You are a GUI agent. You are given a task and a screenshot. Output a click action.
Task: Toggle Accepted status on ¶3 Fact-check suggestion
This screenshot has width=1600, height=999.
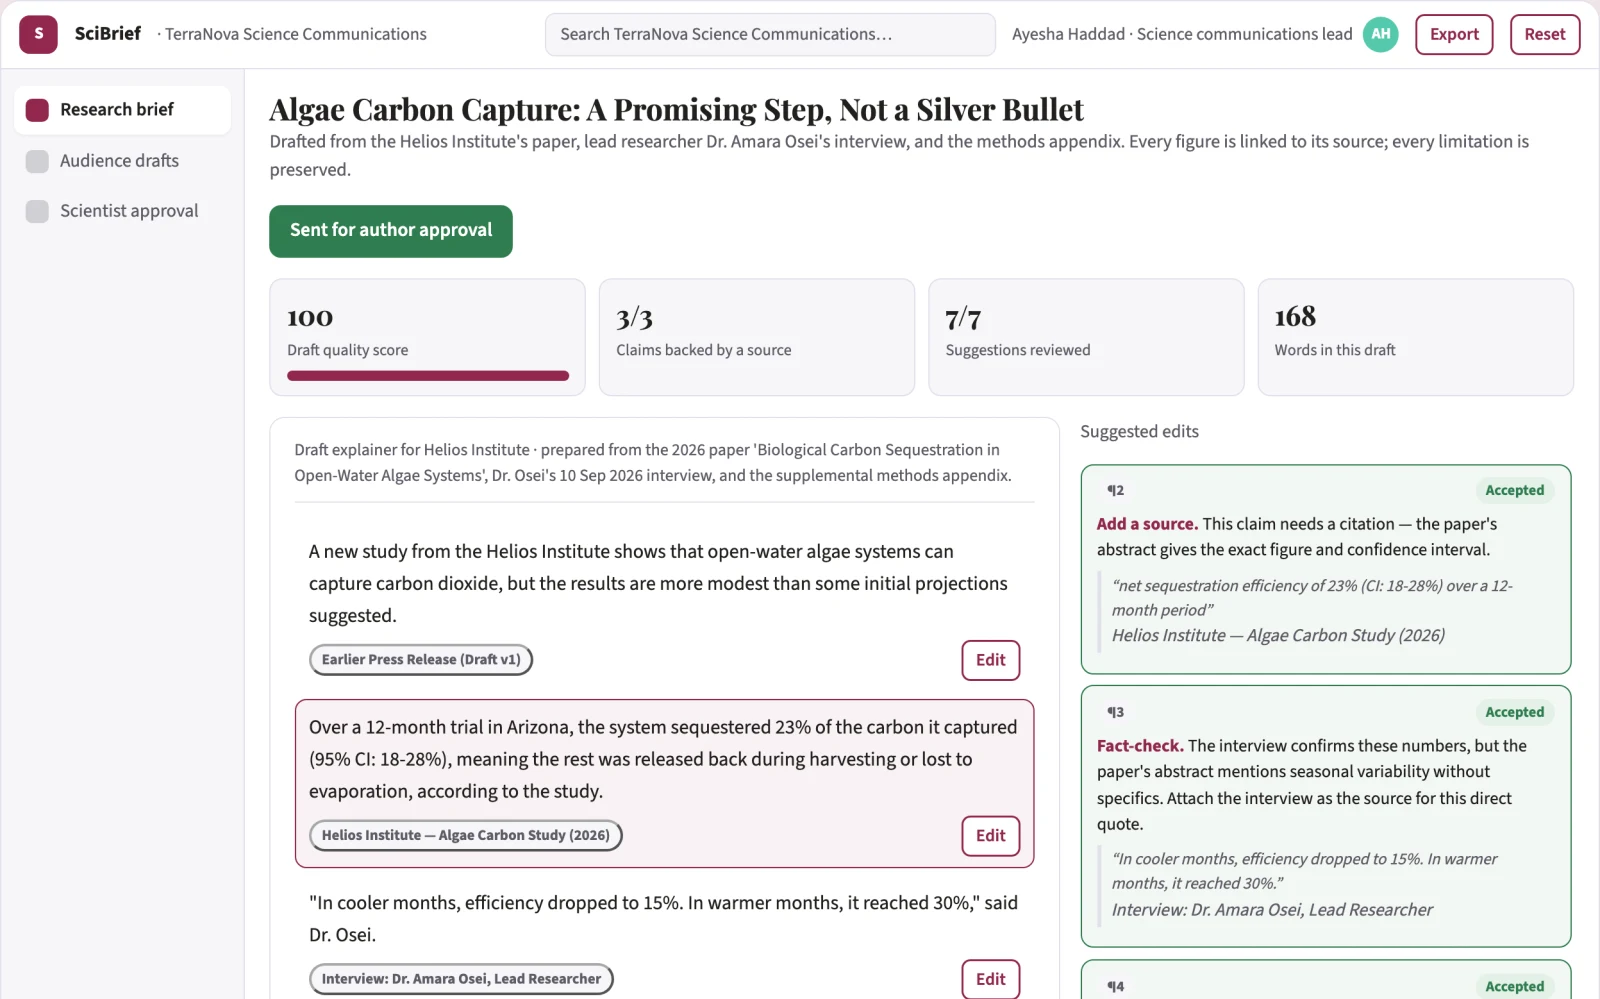1514,713
